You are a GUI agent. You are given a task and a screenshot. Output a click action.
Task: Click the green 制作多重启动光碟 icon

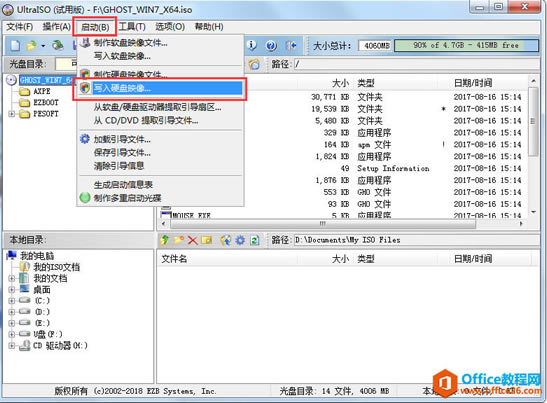[x=85, y=198]
